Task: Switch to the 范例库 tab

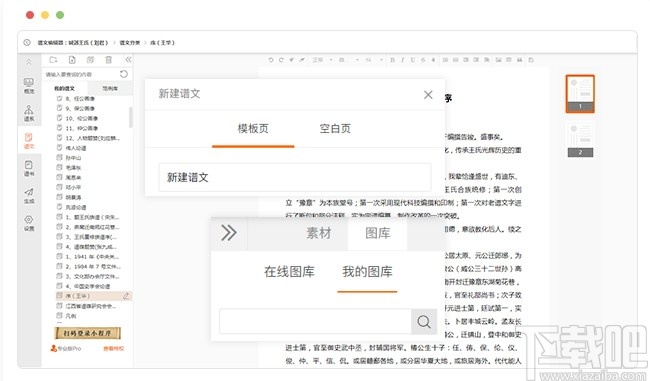Action: [110, 88]
